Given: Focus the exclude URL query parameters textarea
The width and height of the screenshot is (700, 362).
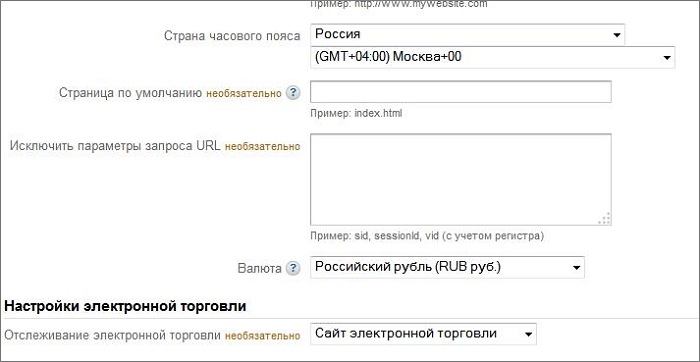Looking at the screenshot, I should (x=461, y=179).
